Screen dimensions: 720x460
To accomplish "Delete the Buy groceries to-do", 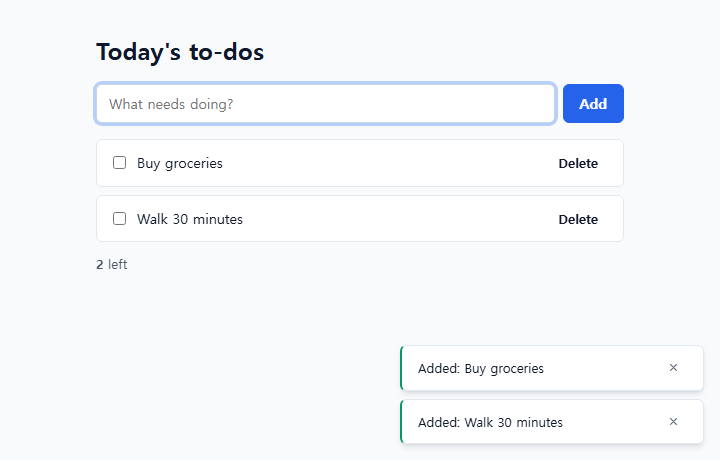I will point(578,163).
